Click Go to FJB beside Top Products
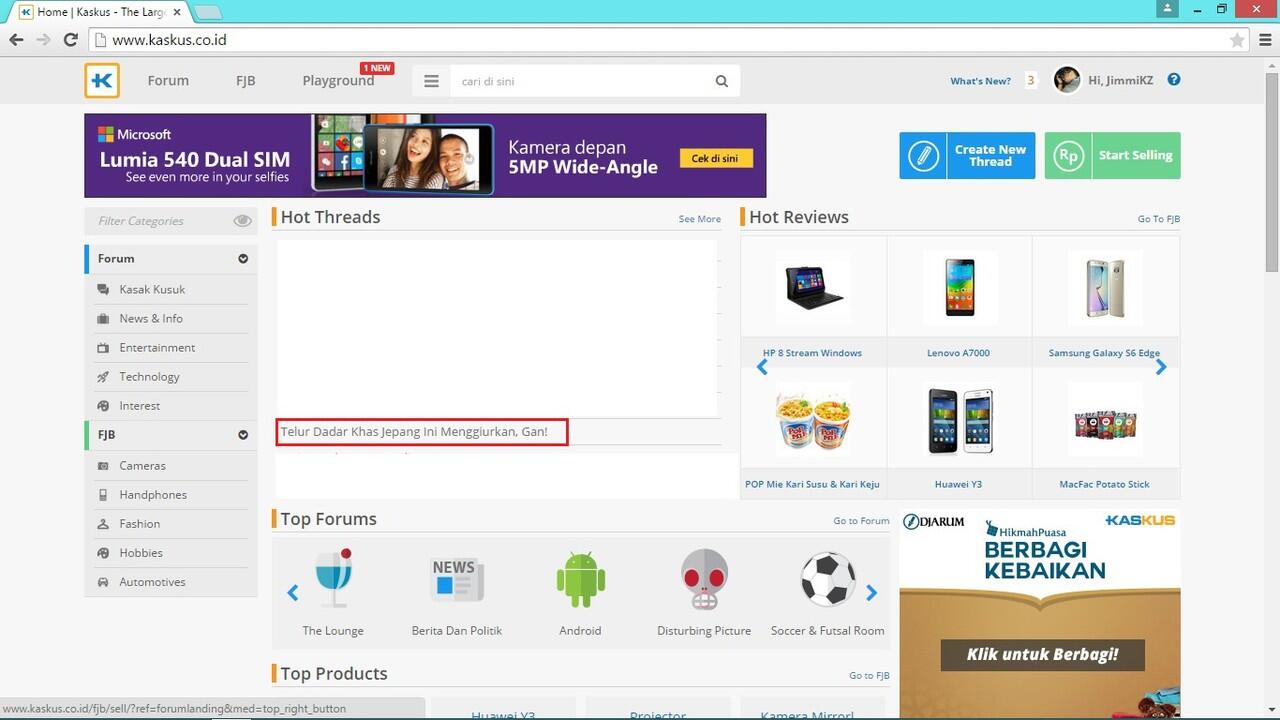The height and width of the screenshot is (720, 1280). (869, 676)
